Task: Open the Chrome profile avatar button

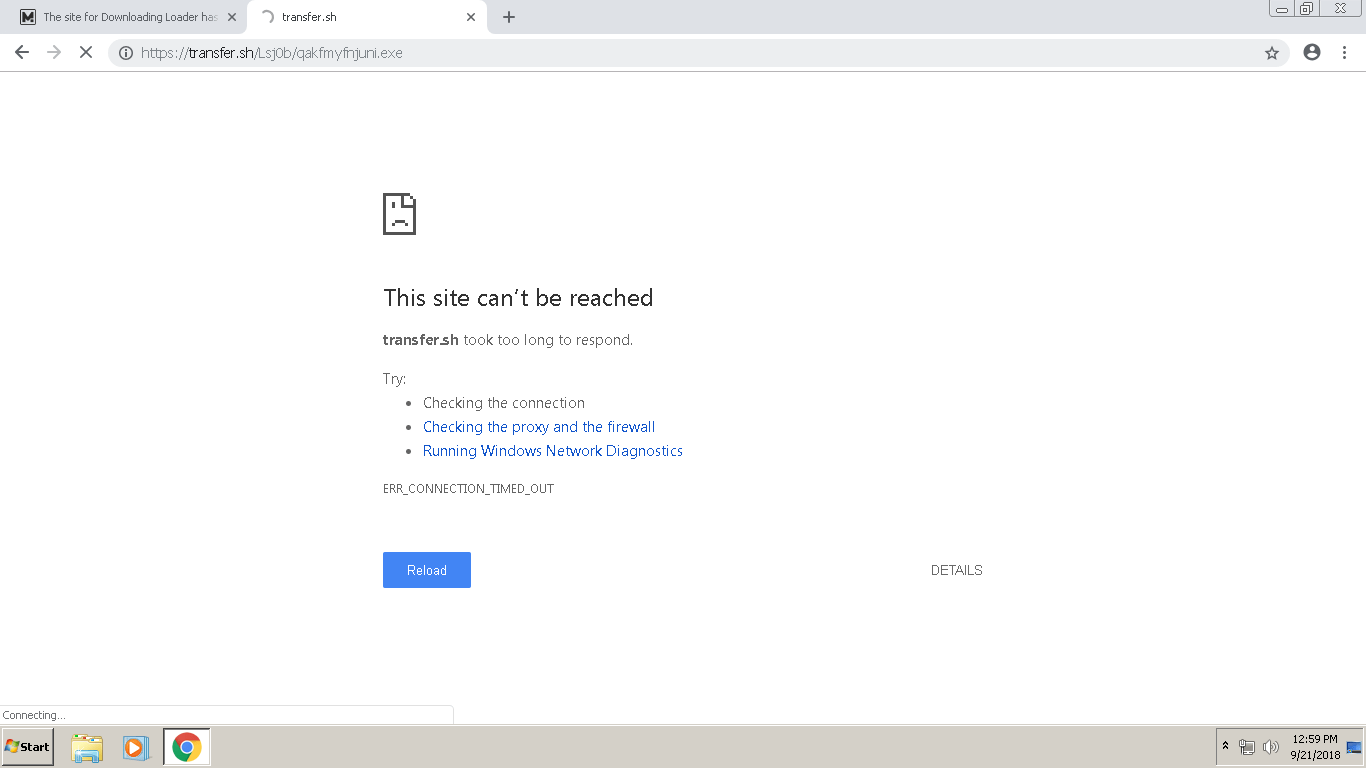Action: click(1312, 53)
